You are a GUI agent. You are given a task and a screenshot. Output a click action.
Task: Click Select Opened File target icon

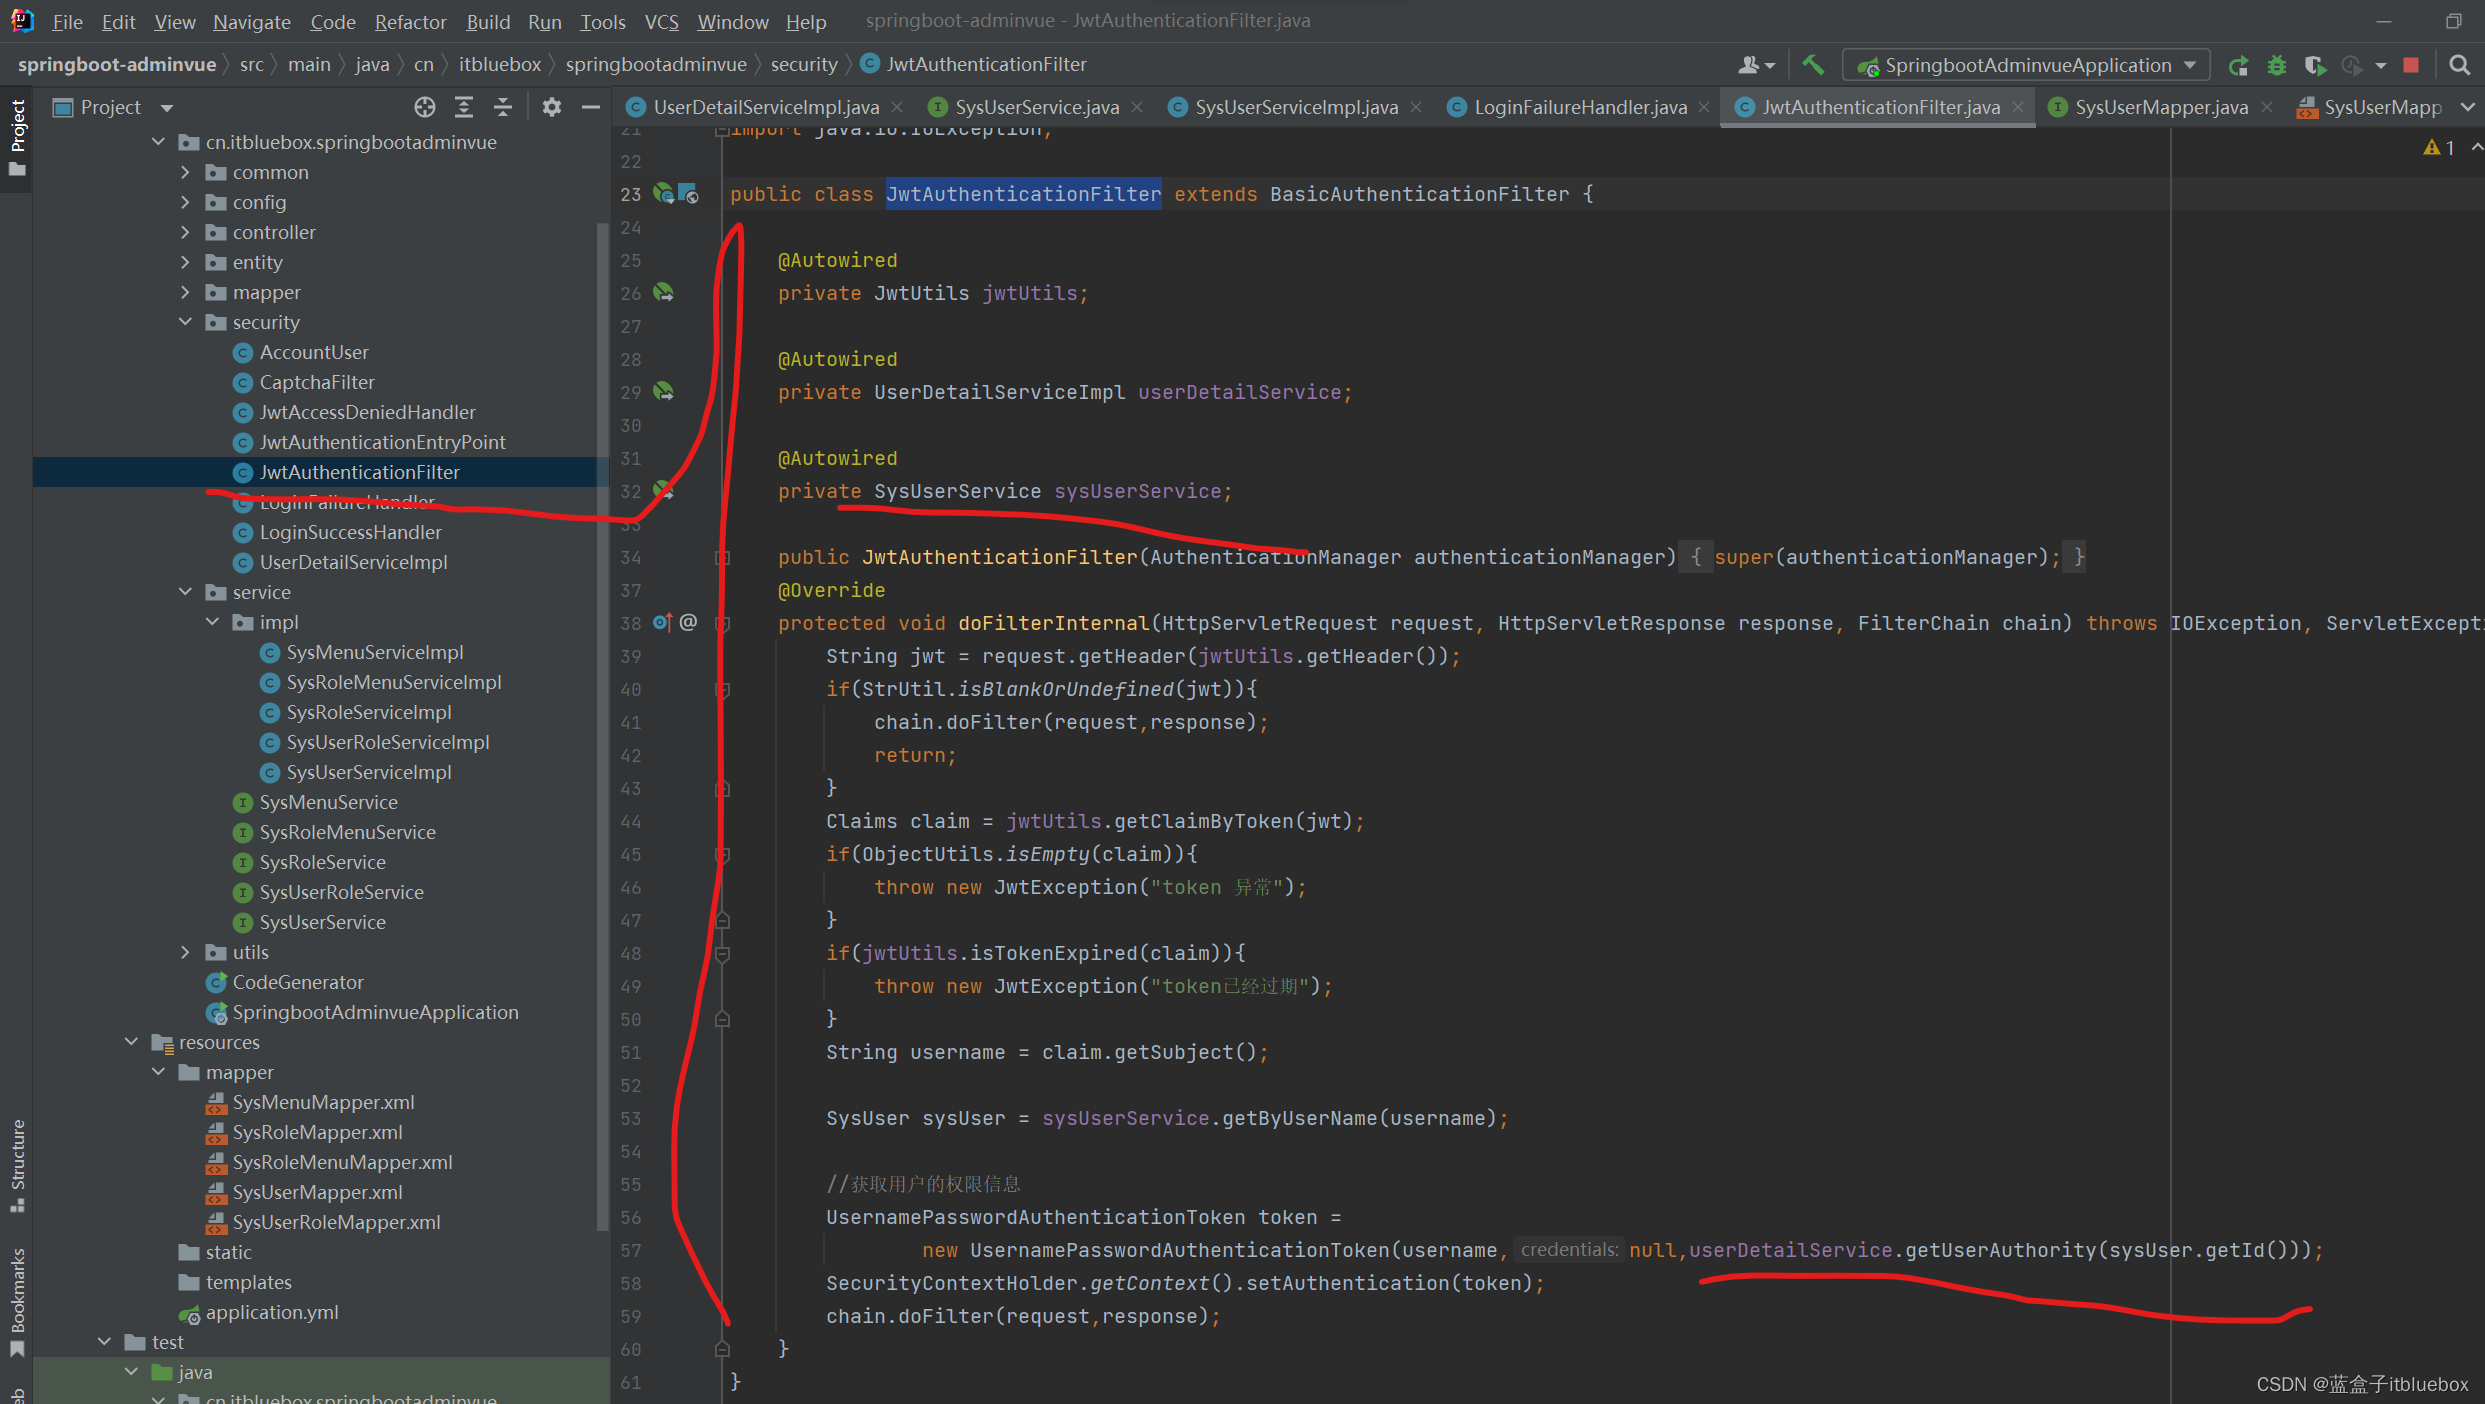[425, 107]
